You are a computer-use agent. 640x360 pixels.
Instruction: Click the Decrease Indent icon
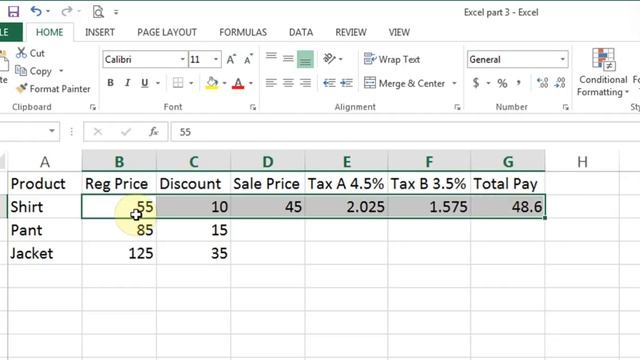[x=329, y=83]
